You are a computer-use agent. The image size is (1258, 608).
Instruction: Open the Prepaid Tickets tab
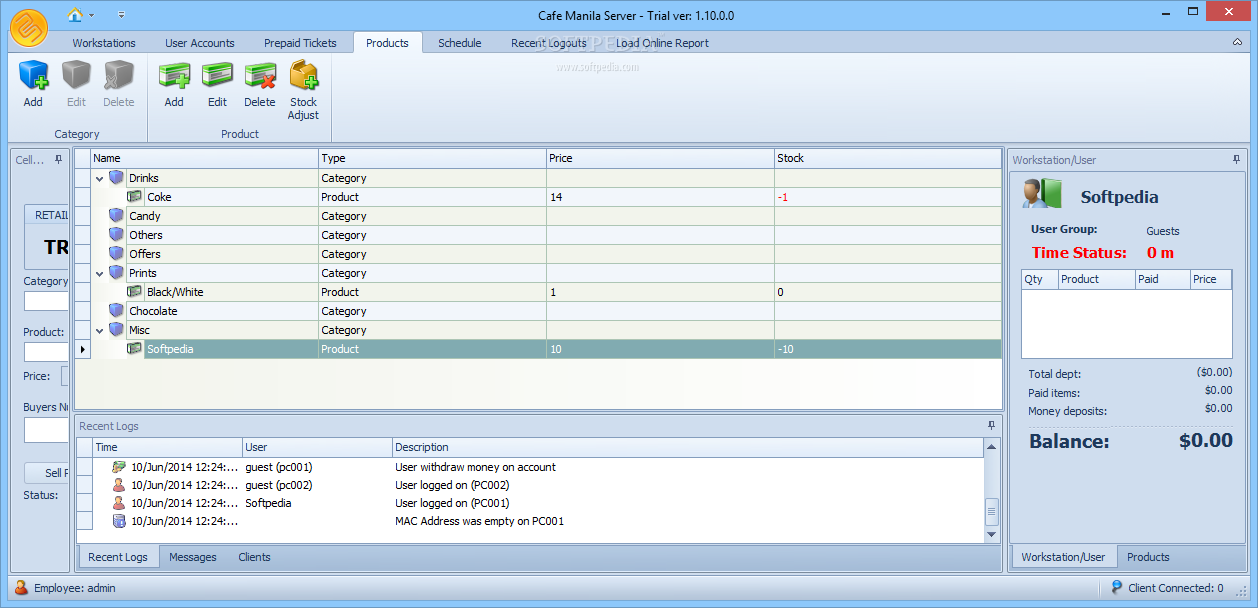(300, 43)
